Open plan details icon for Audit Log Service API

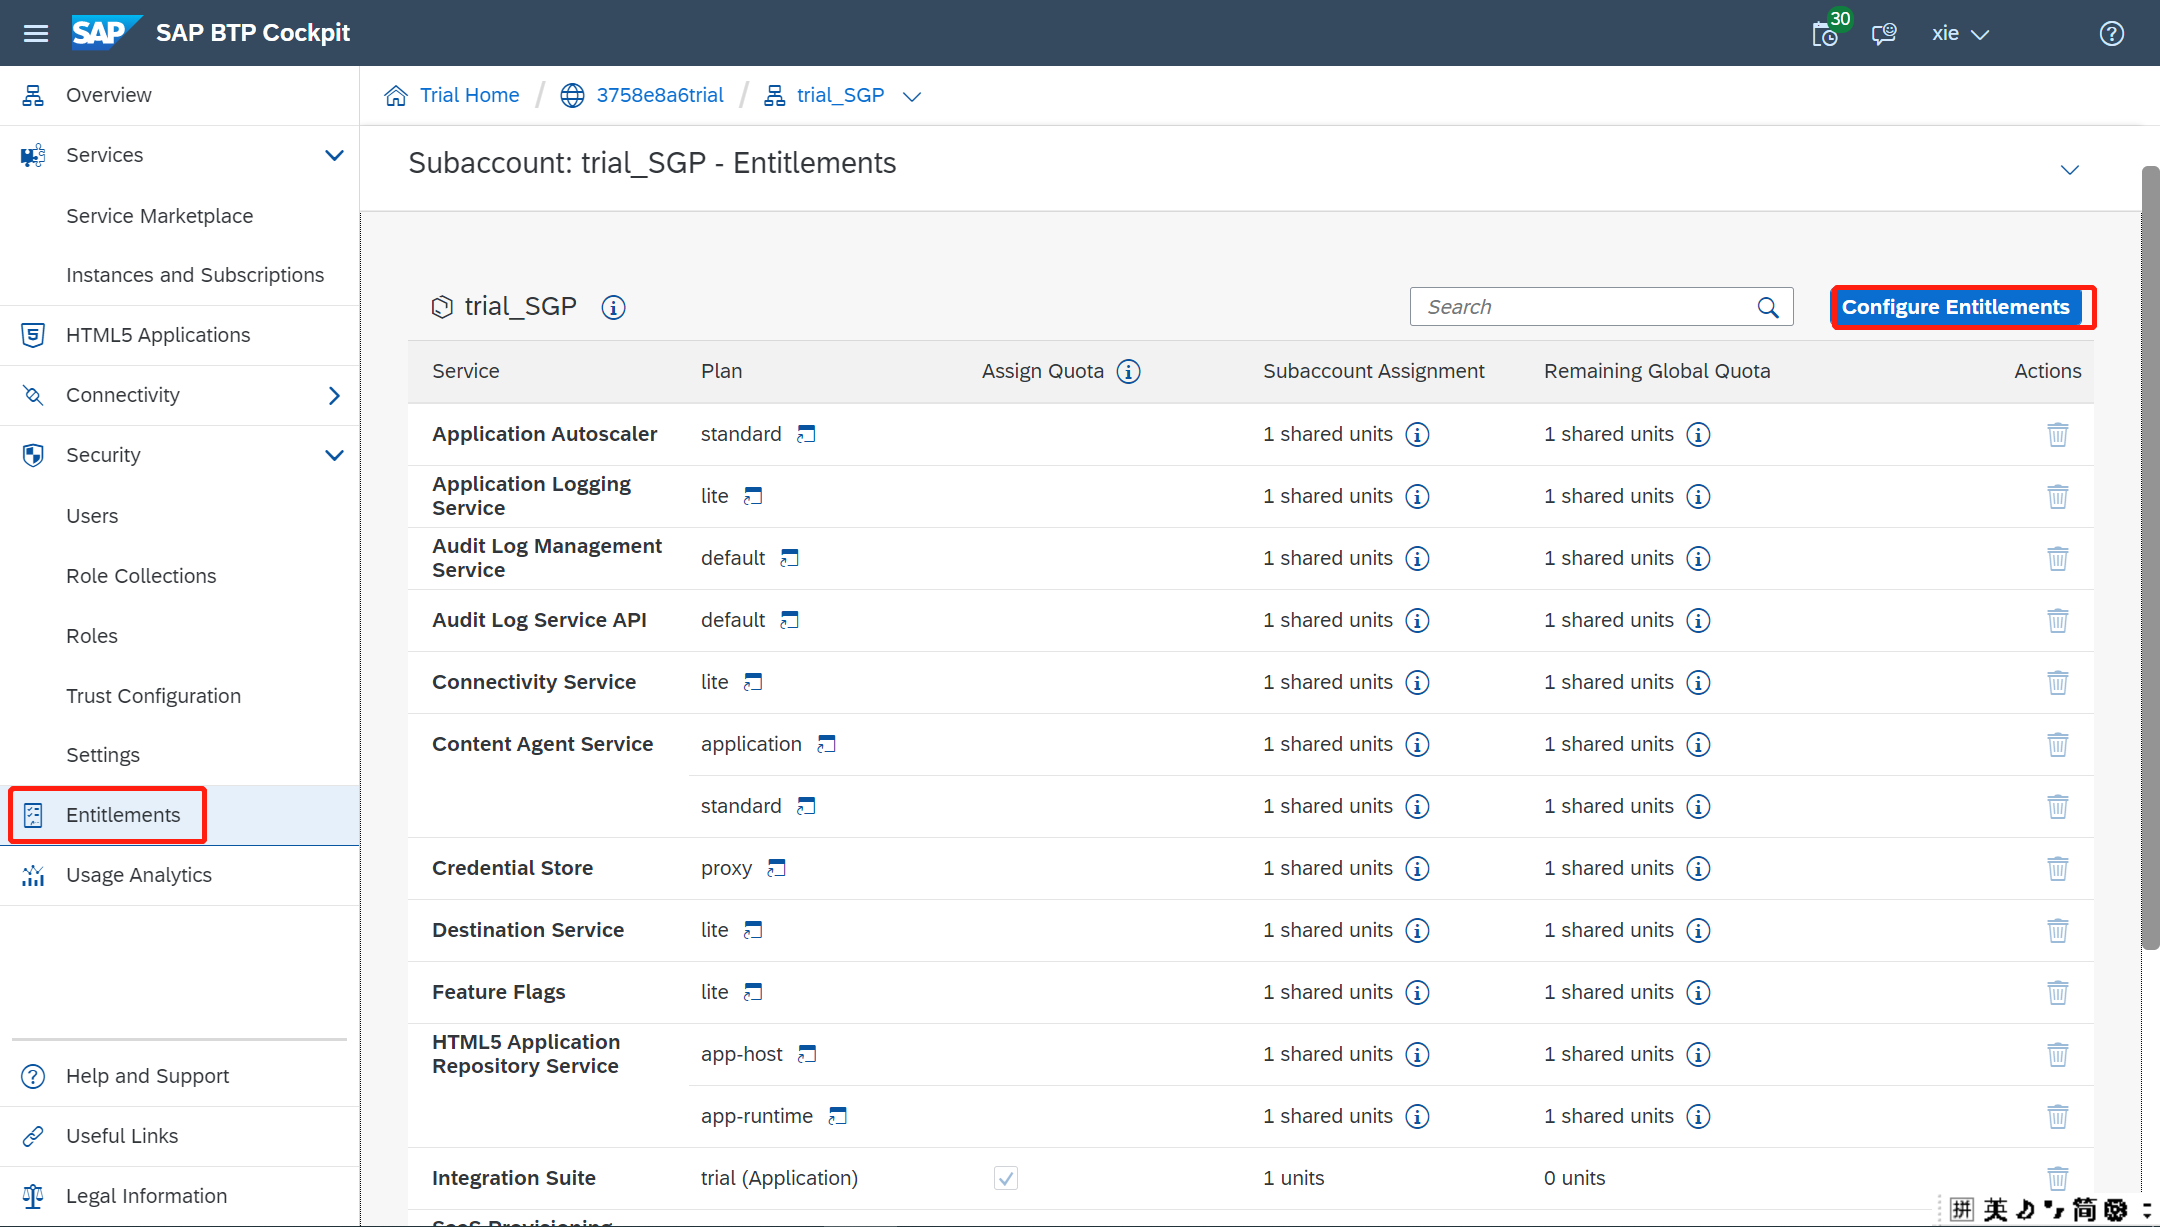789,620
